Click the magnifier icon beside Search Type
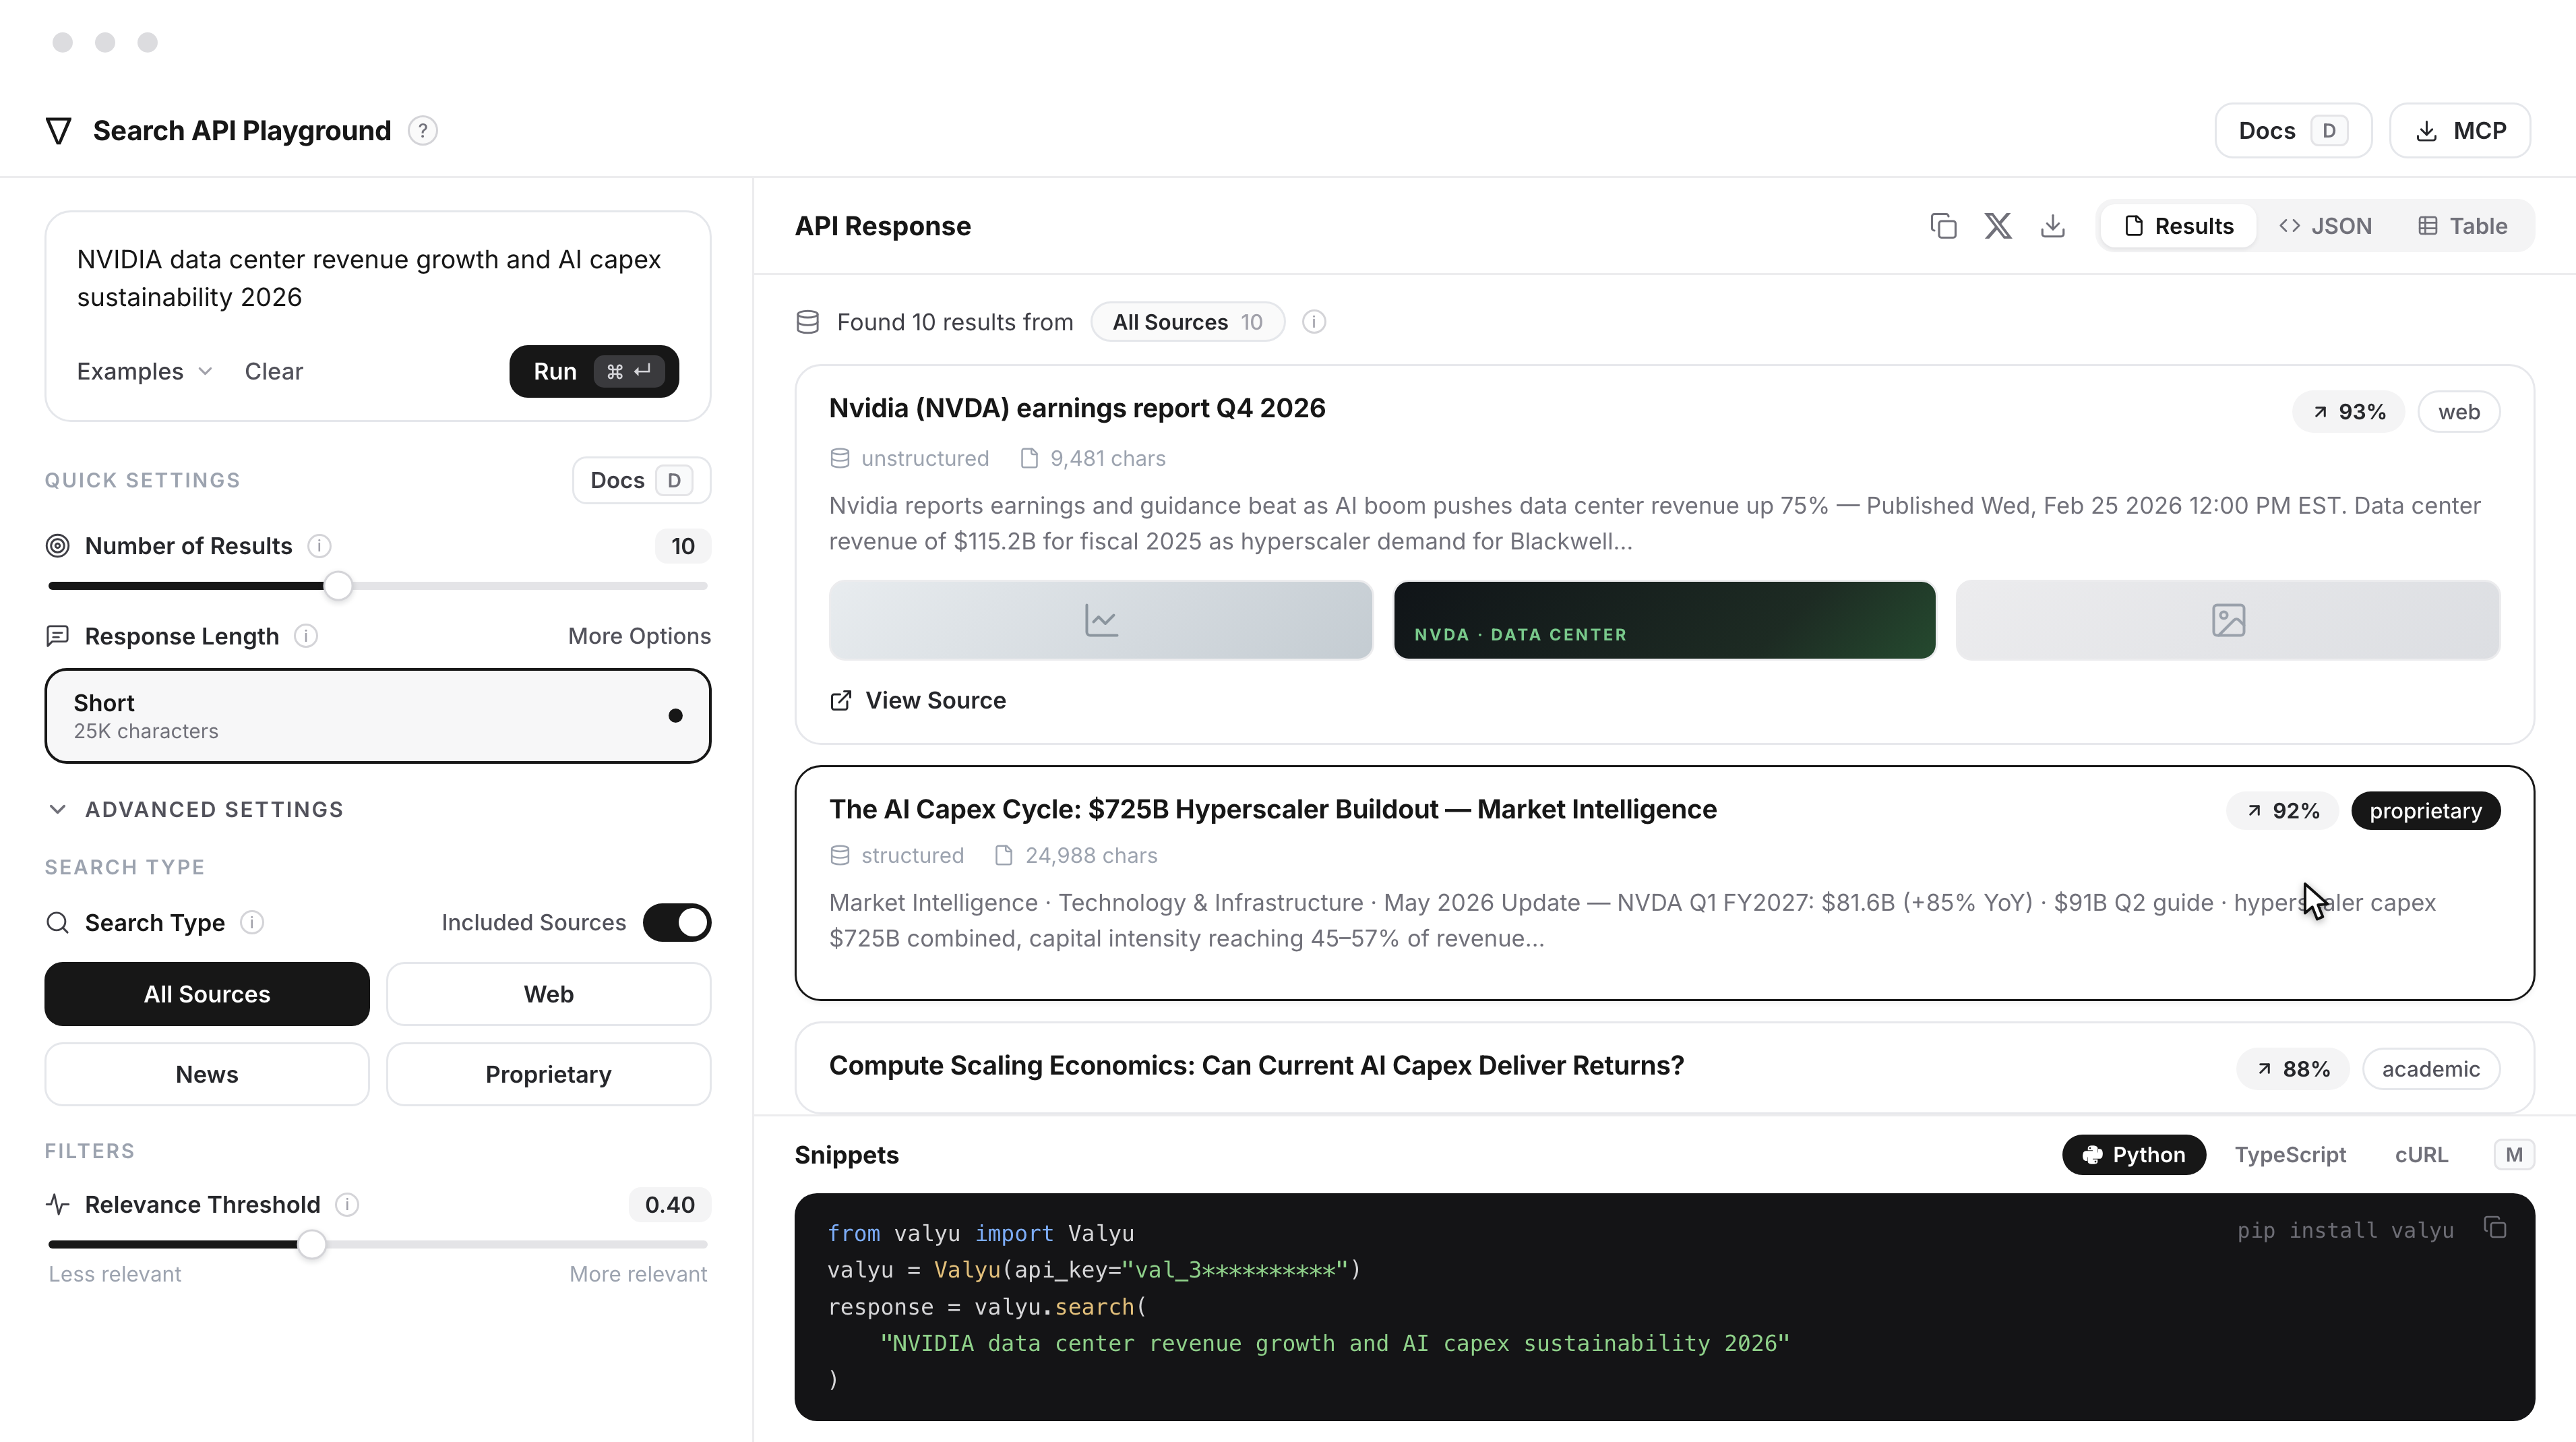 point(58,923)
